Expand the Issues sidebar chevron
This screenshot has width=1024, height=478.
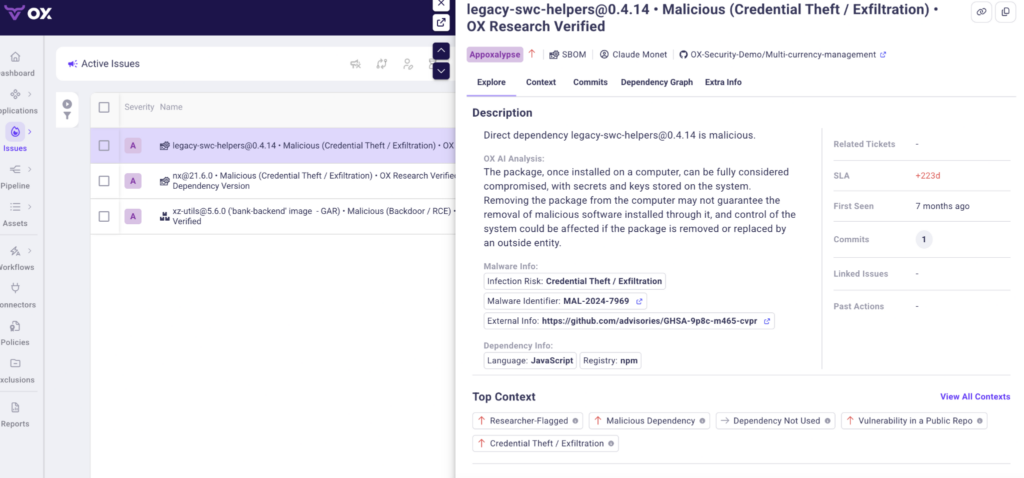(x=30, y=132)
